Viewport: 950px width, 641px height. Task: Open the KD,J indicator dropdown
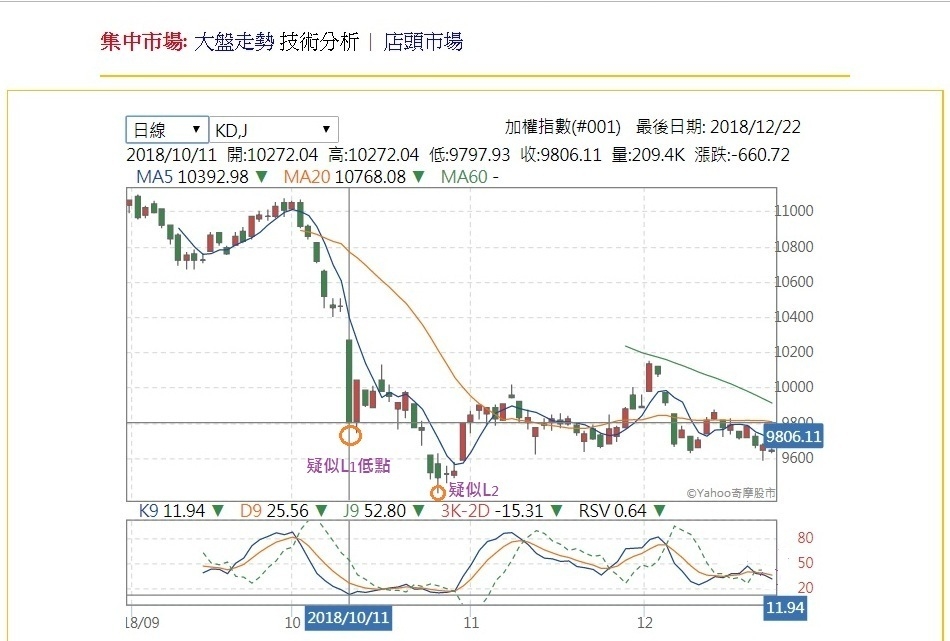coord(274,130)
